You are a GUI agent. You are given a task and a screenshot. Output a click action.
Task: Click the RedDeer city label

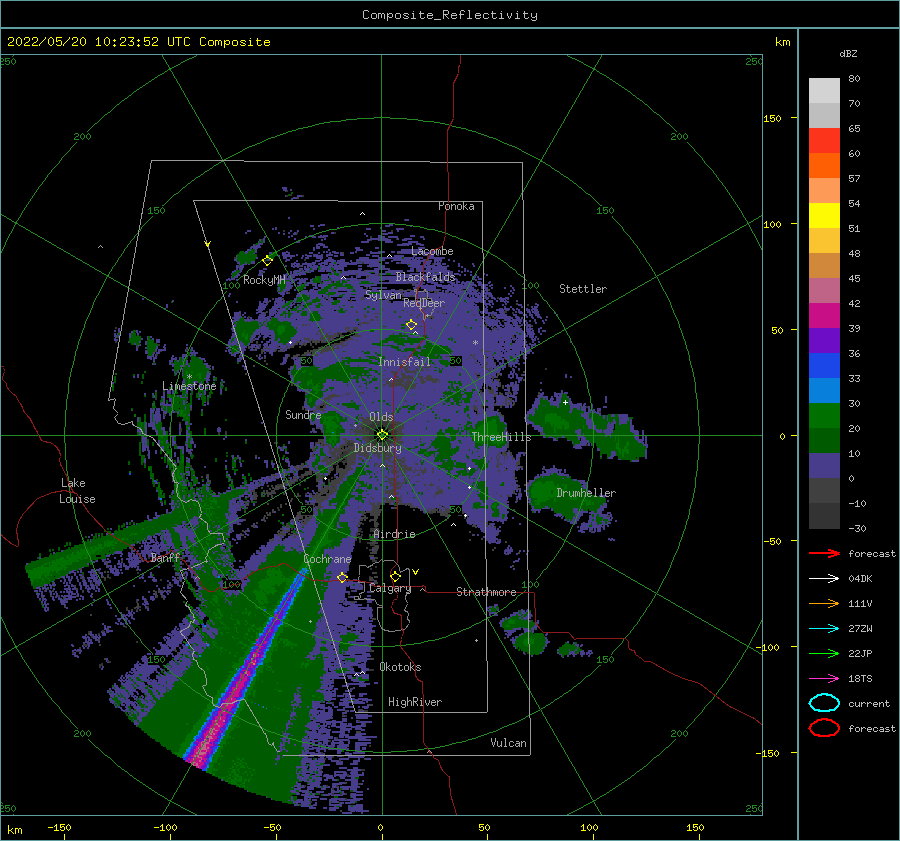pyautogui.click(x=424, y=303)
